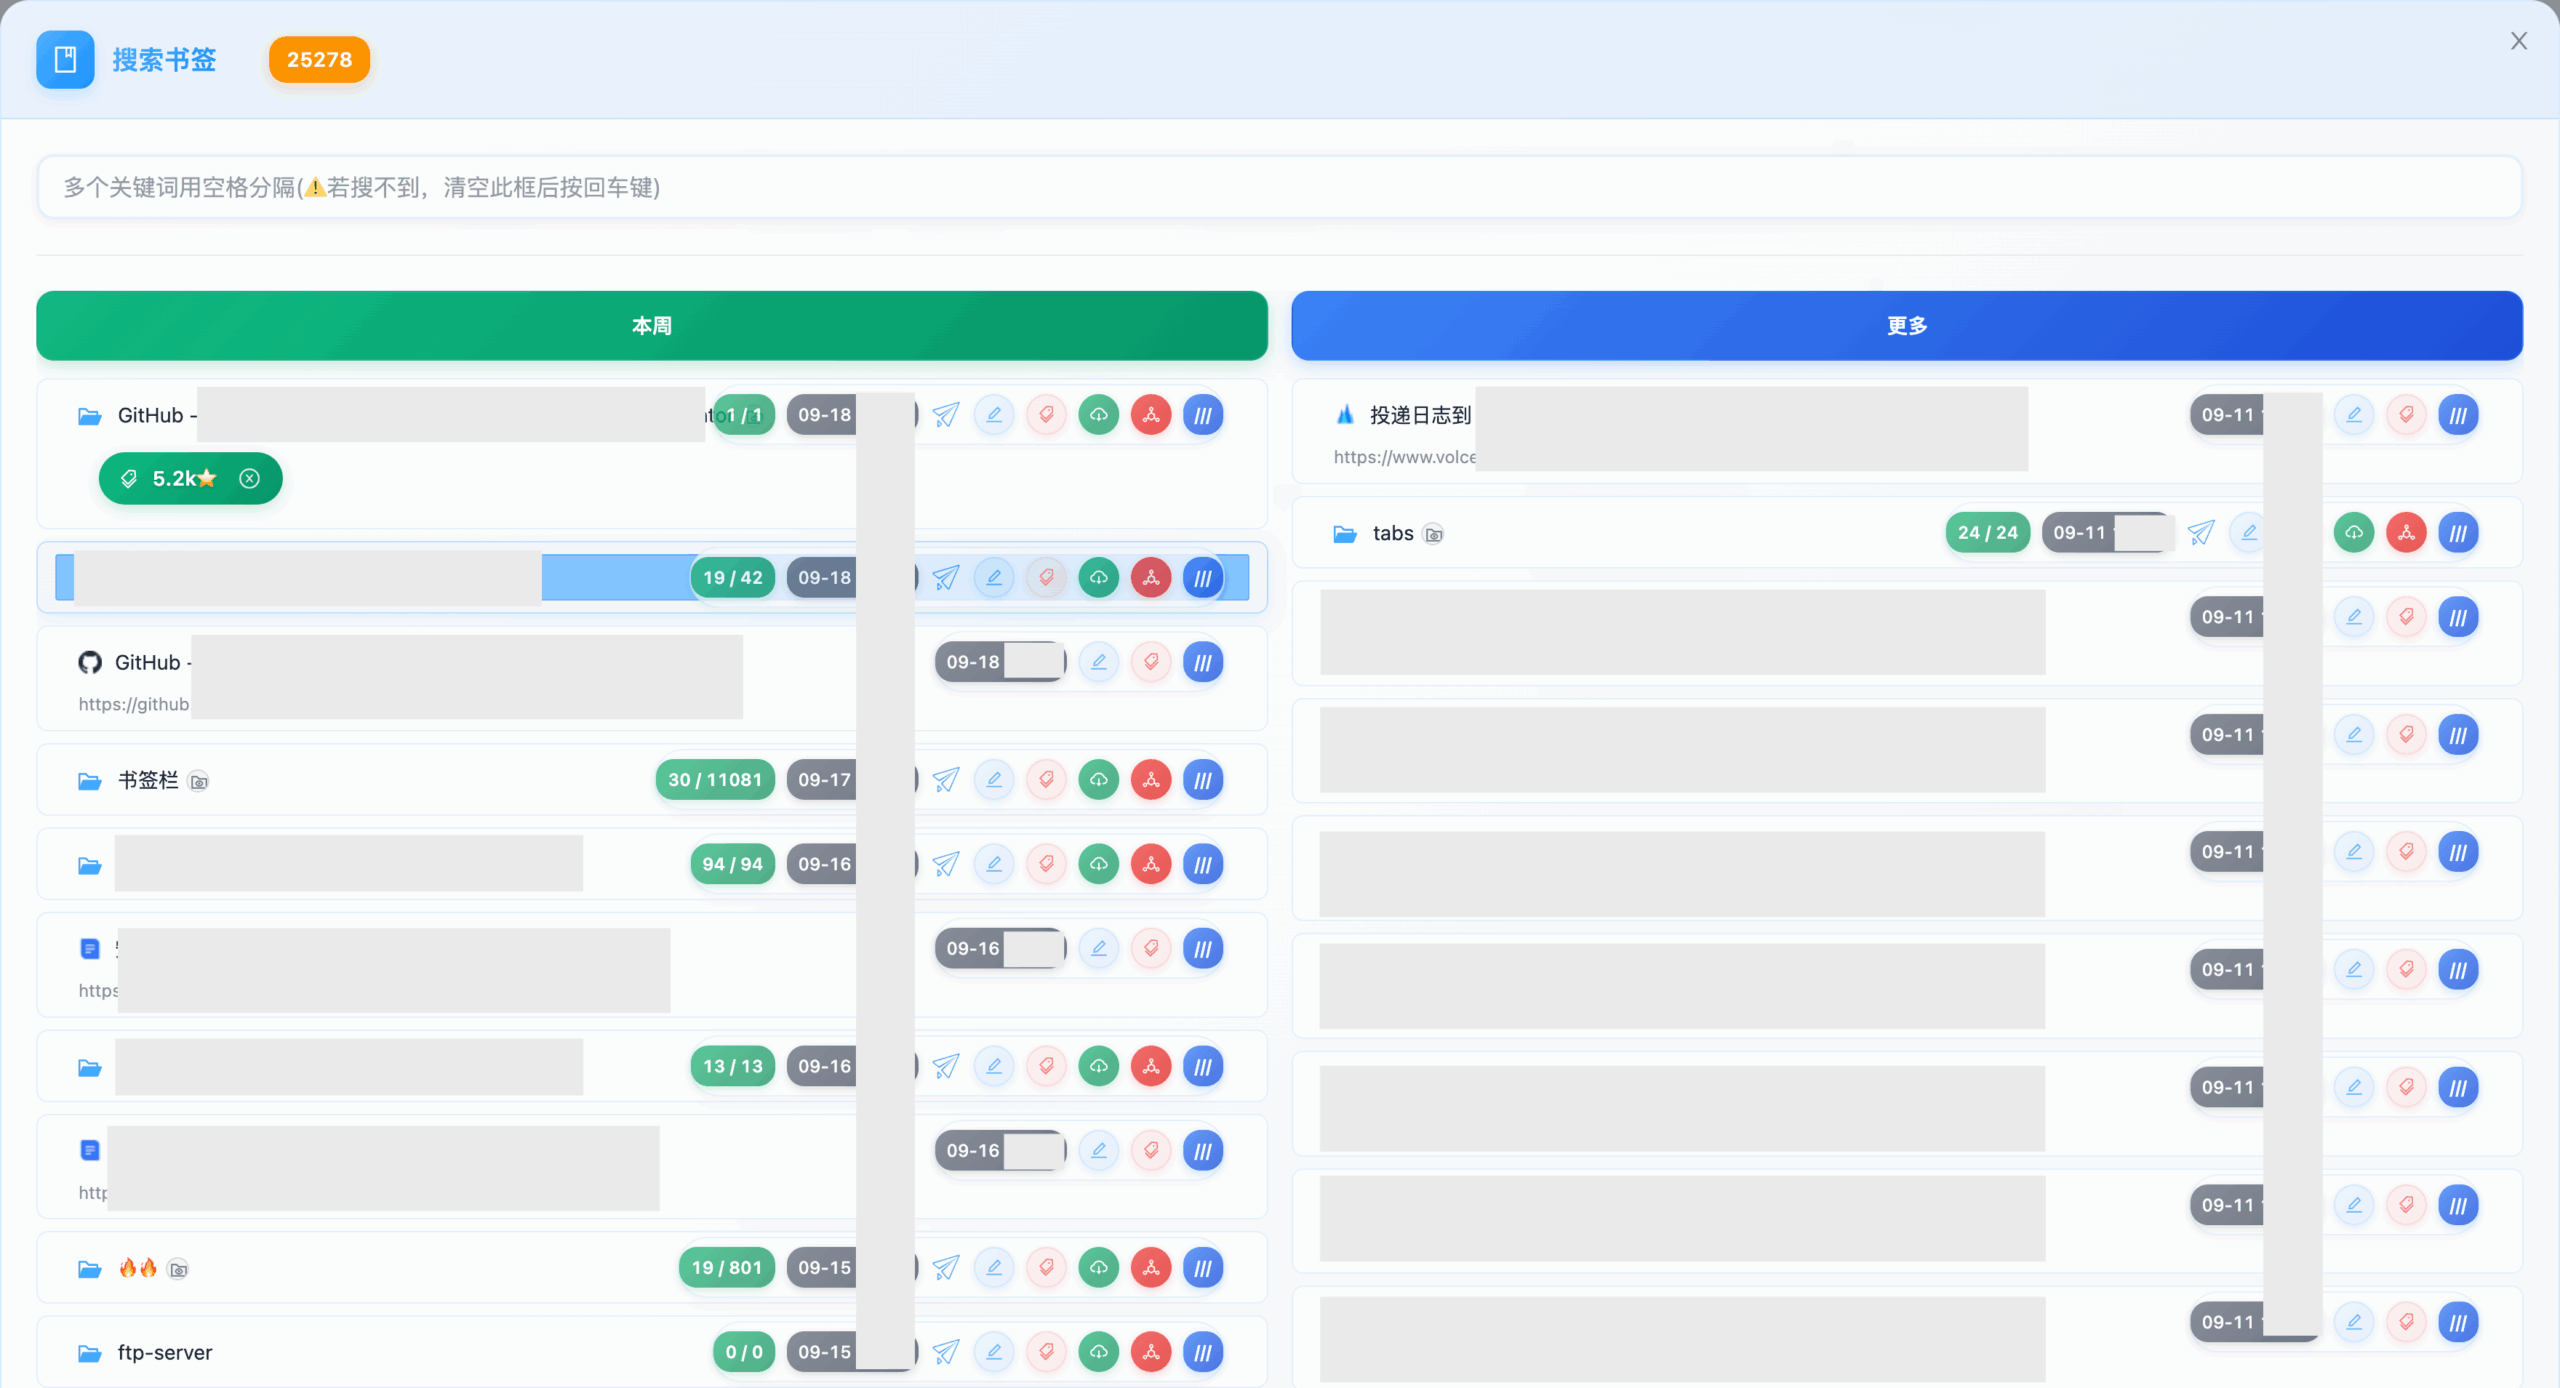Click the red tag icon on tabs row
2560x1388 pixels.
coord(2300,533)
